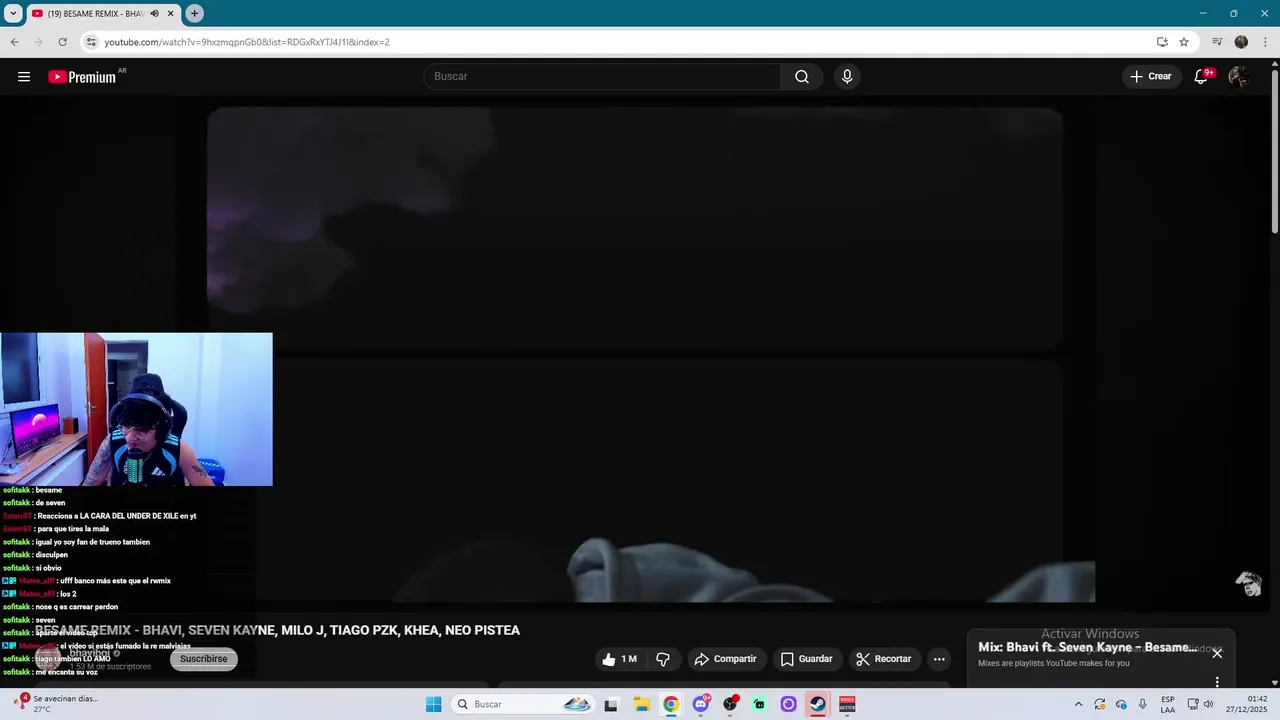The image size is (1280, 720).
Task: Like the video with thumbs up
Action: 619,659
